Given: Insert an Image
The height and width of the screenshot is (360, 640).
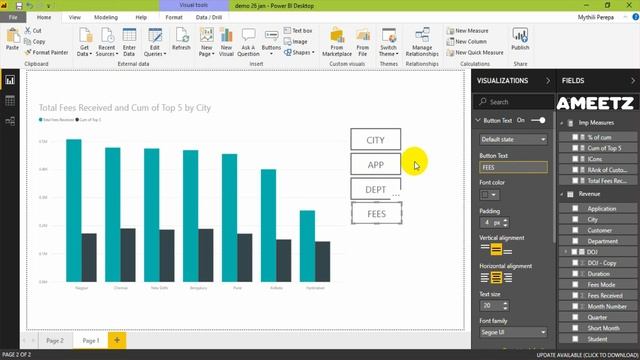Looking at the screenshot, I should tap(296, 42).
